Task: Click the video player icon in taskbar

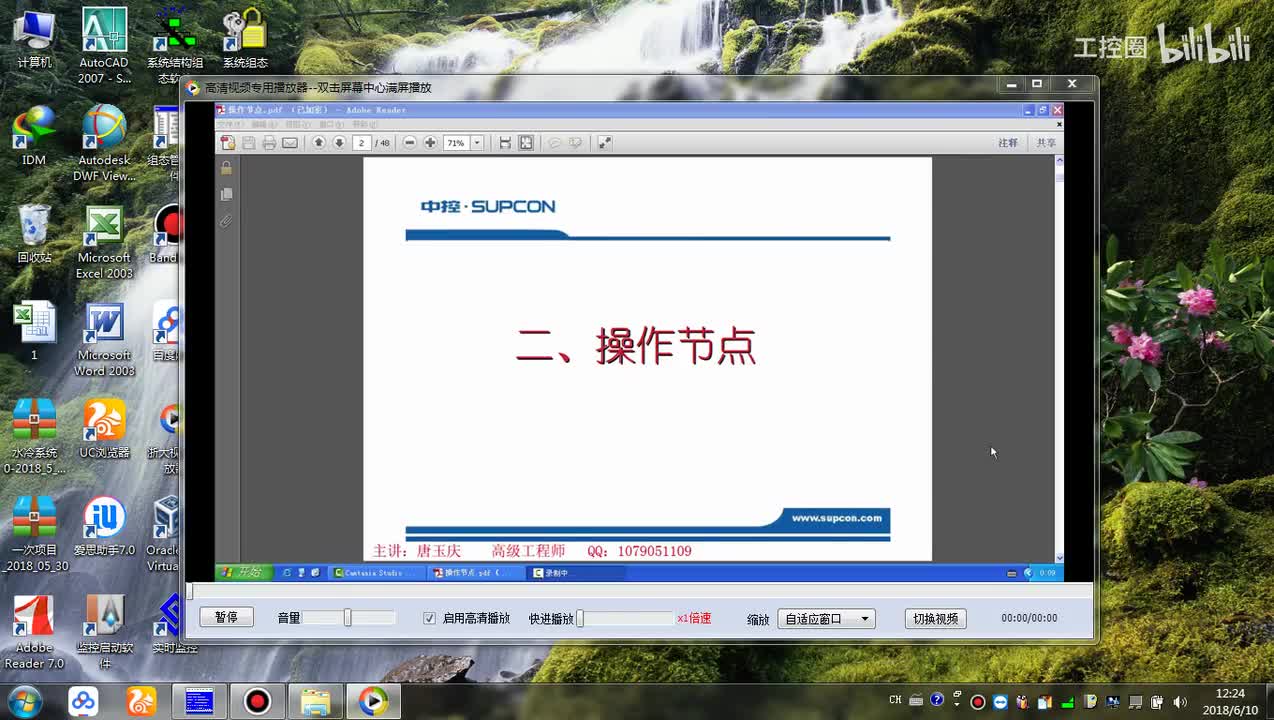Action: pos(373,701)
